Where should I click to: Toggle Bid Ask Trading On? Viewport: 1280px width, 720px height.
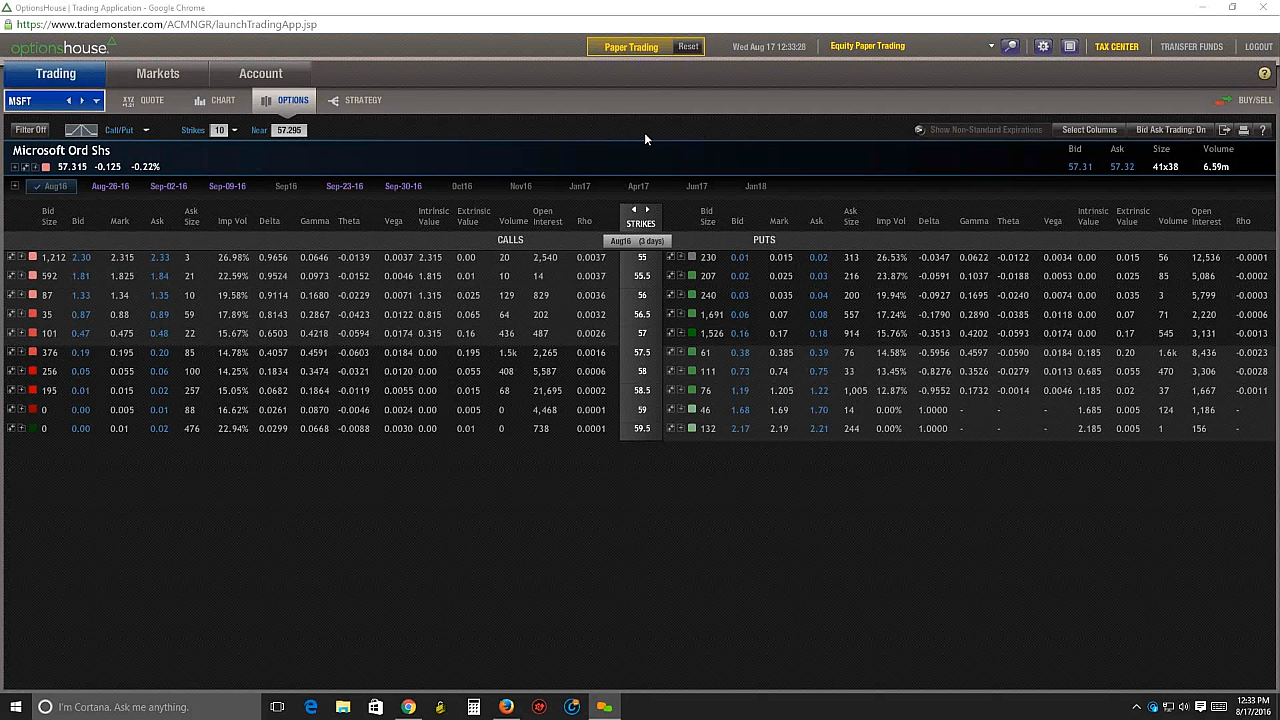(1171, 130)
